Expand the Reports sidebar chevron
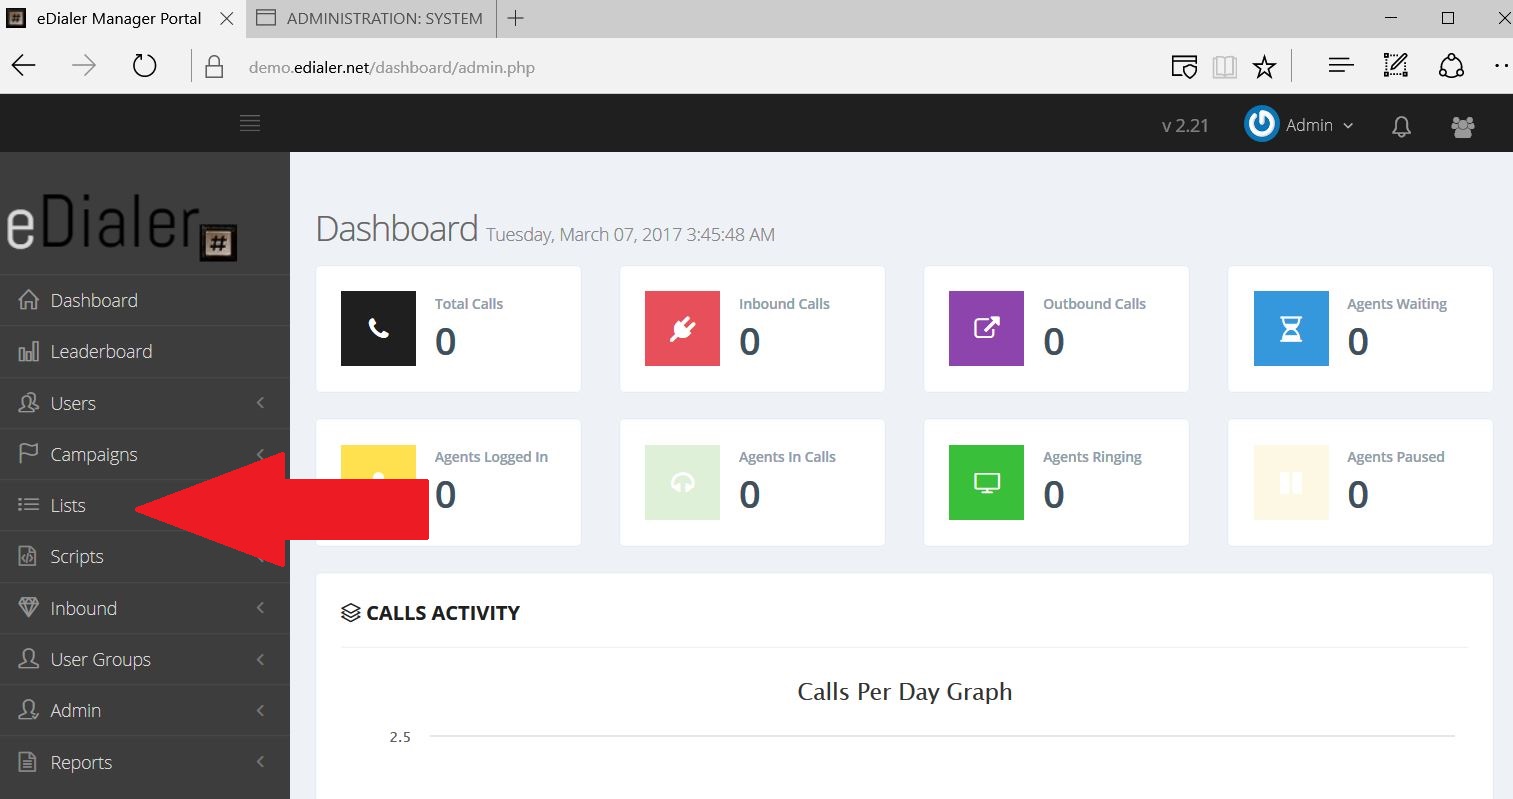The image size is (1513, 799). coord(260,762)
